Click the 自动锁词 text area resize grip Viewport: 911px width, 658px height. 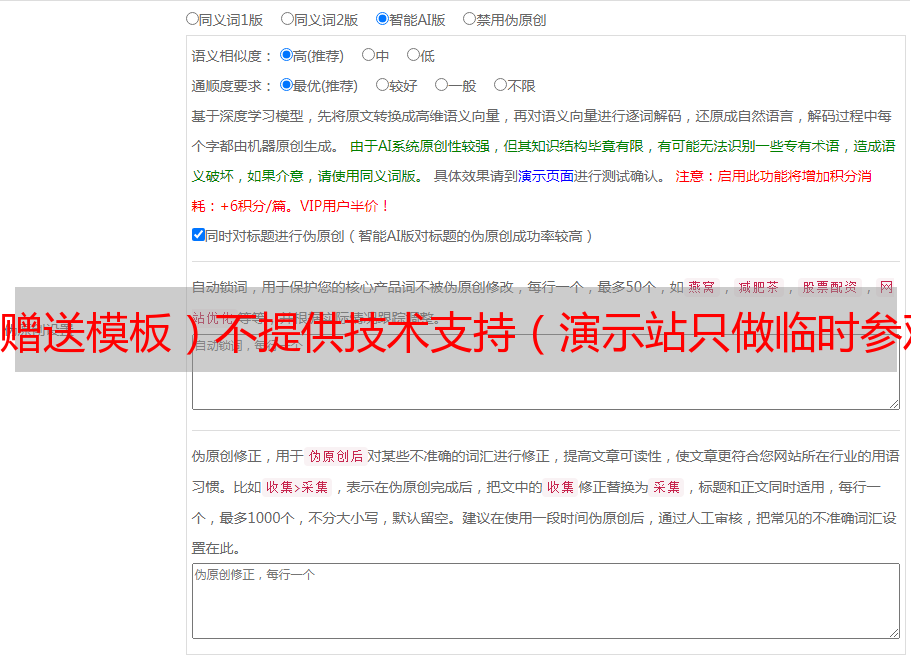point(894,404)
